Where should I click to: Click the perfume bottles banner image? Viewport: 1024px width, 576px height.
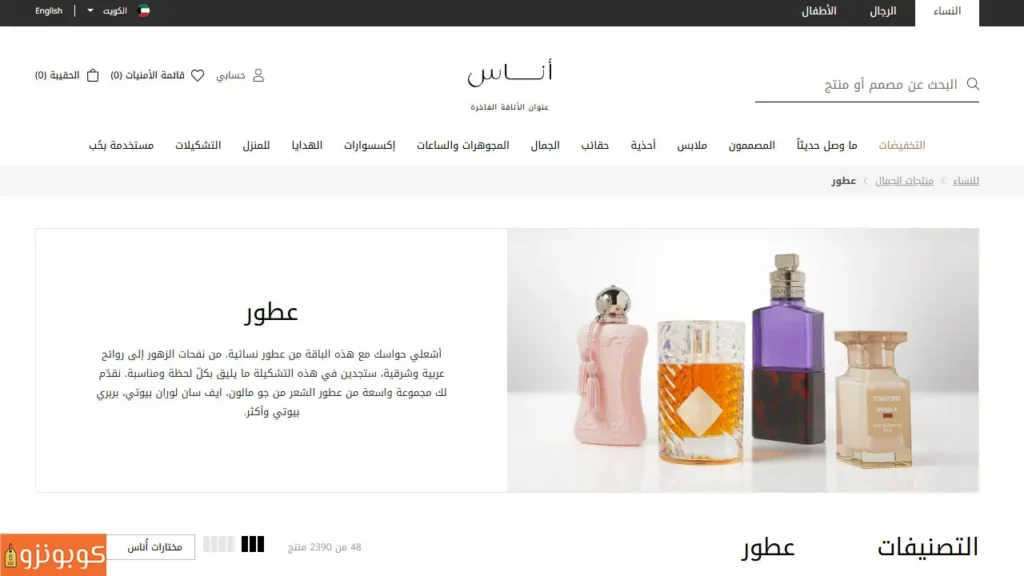point(743,360)
